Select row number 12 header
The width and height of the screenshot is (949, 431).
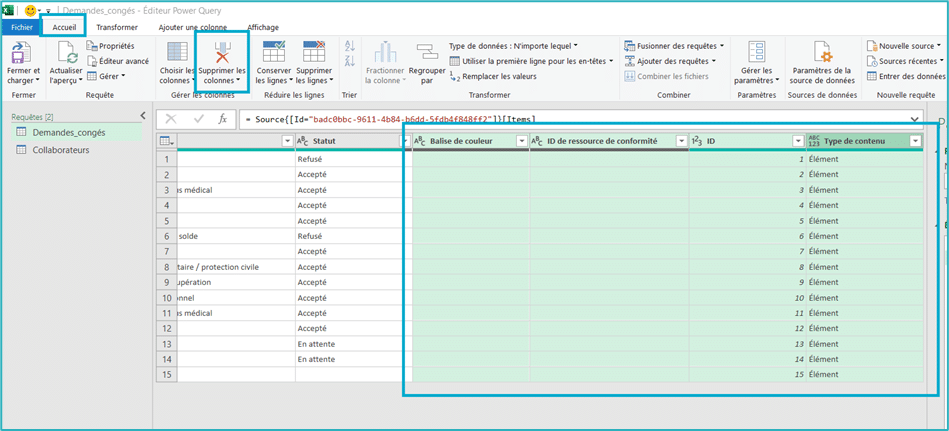(166, 328)
